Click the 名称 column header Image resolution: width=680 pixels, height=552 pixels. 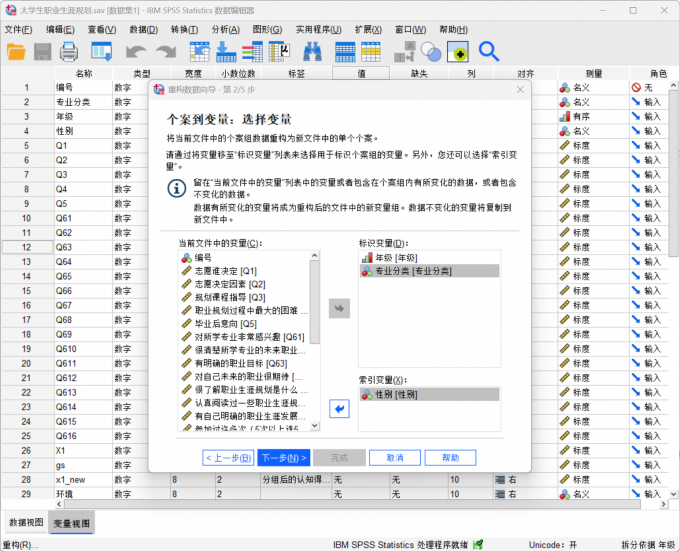click(83, 74)
